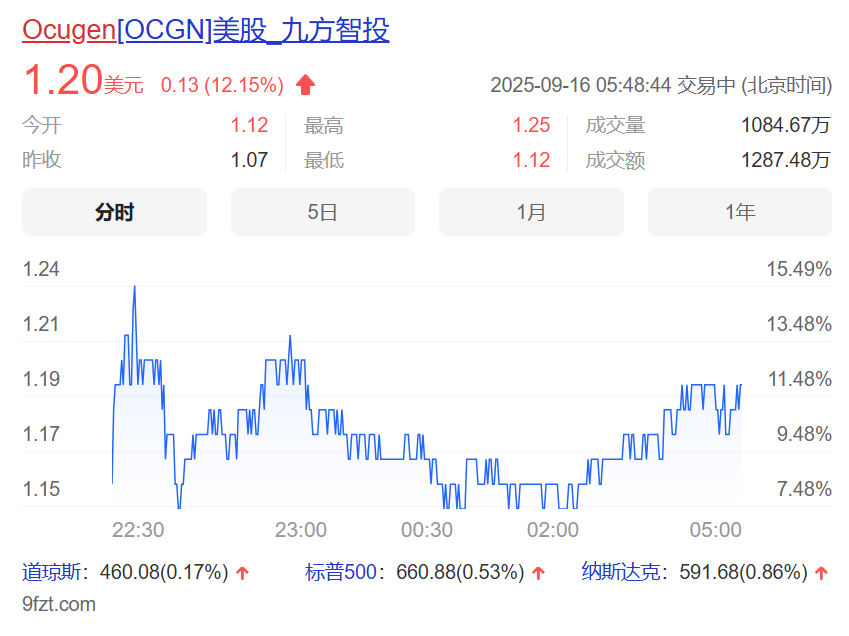Image resolution: width=849 pixels, height=636 pixels.
Task: Switch to the 1年 chart tab
Action: pyautogui.click(x=740, y=212)
